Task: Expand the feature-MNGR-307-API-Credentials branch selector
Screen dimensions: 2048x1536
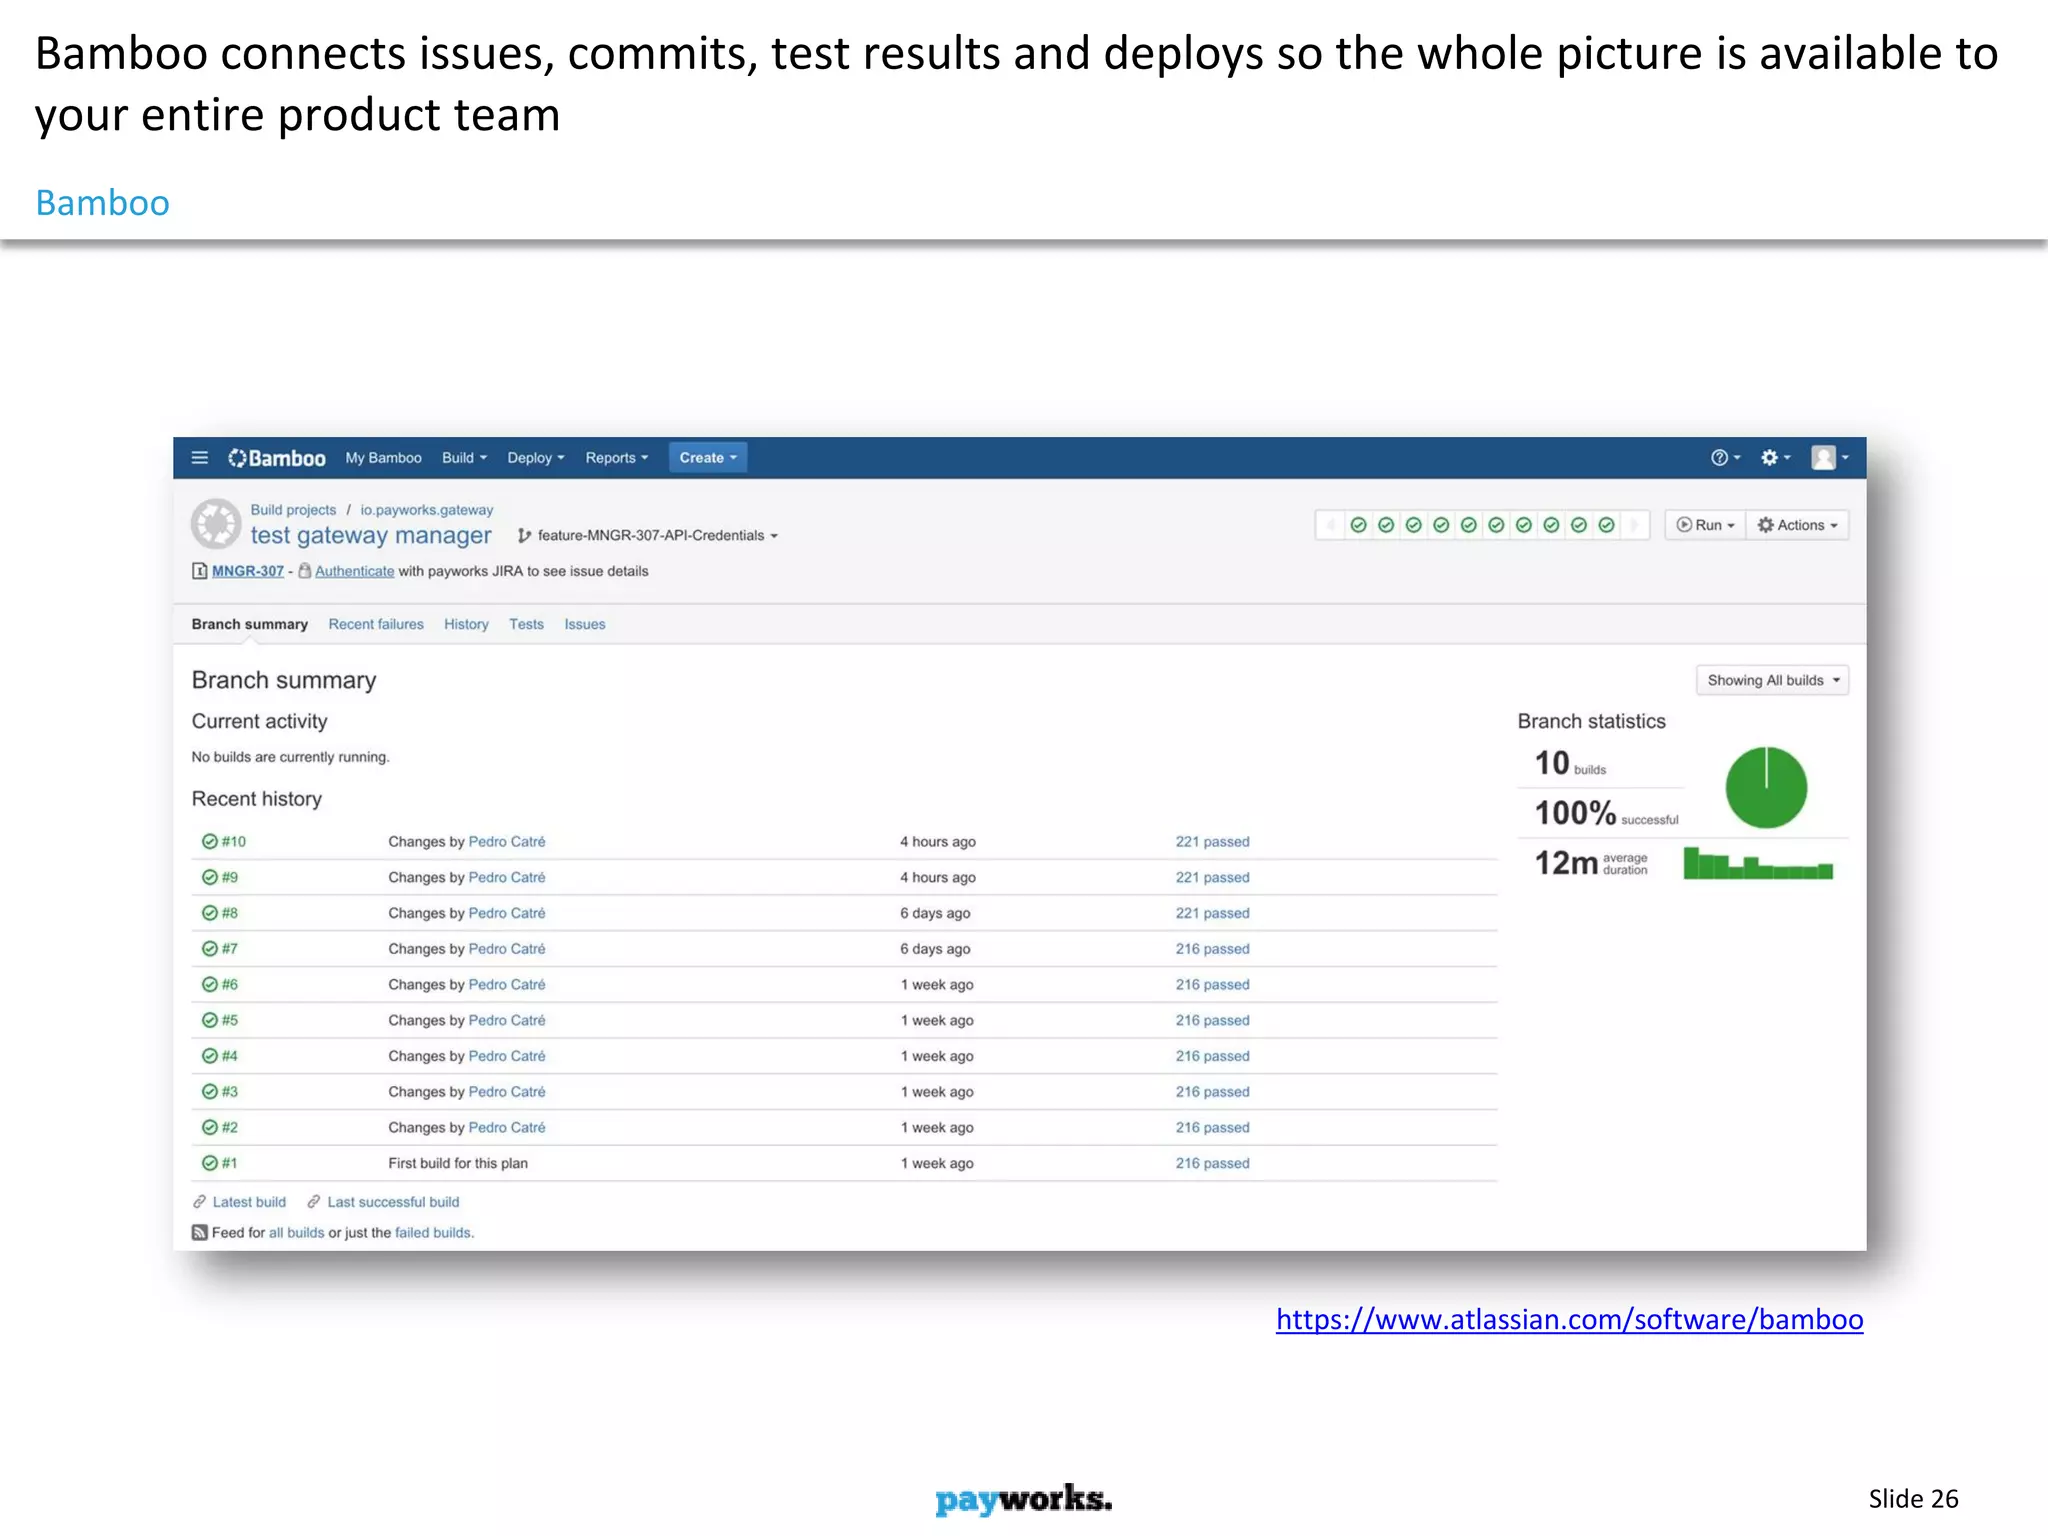Action: [x=658, y=536]
